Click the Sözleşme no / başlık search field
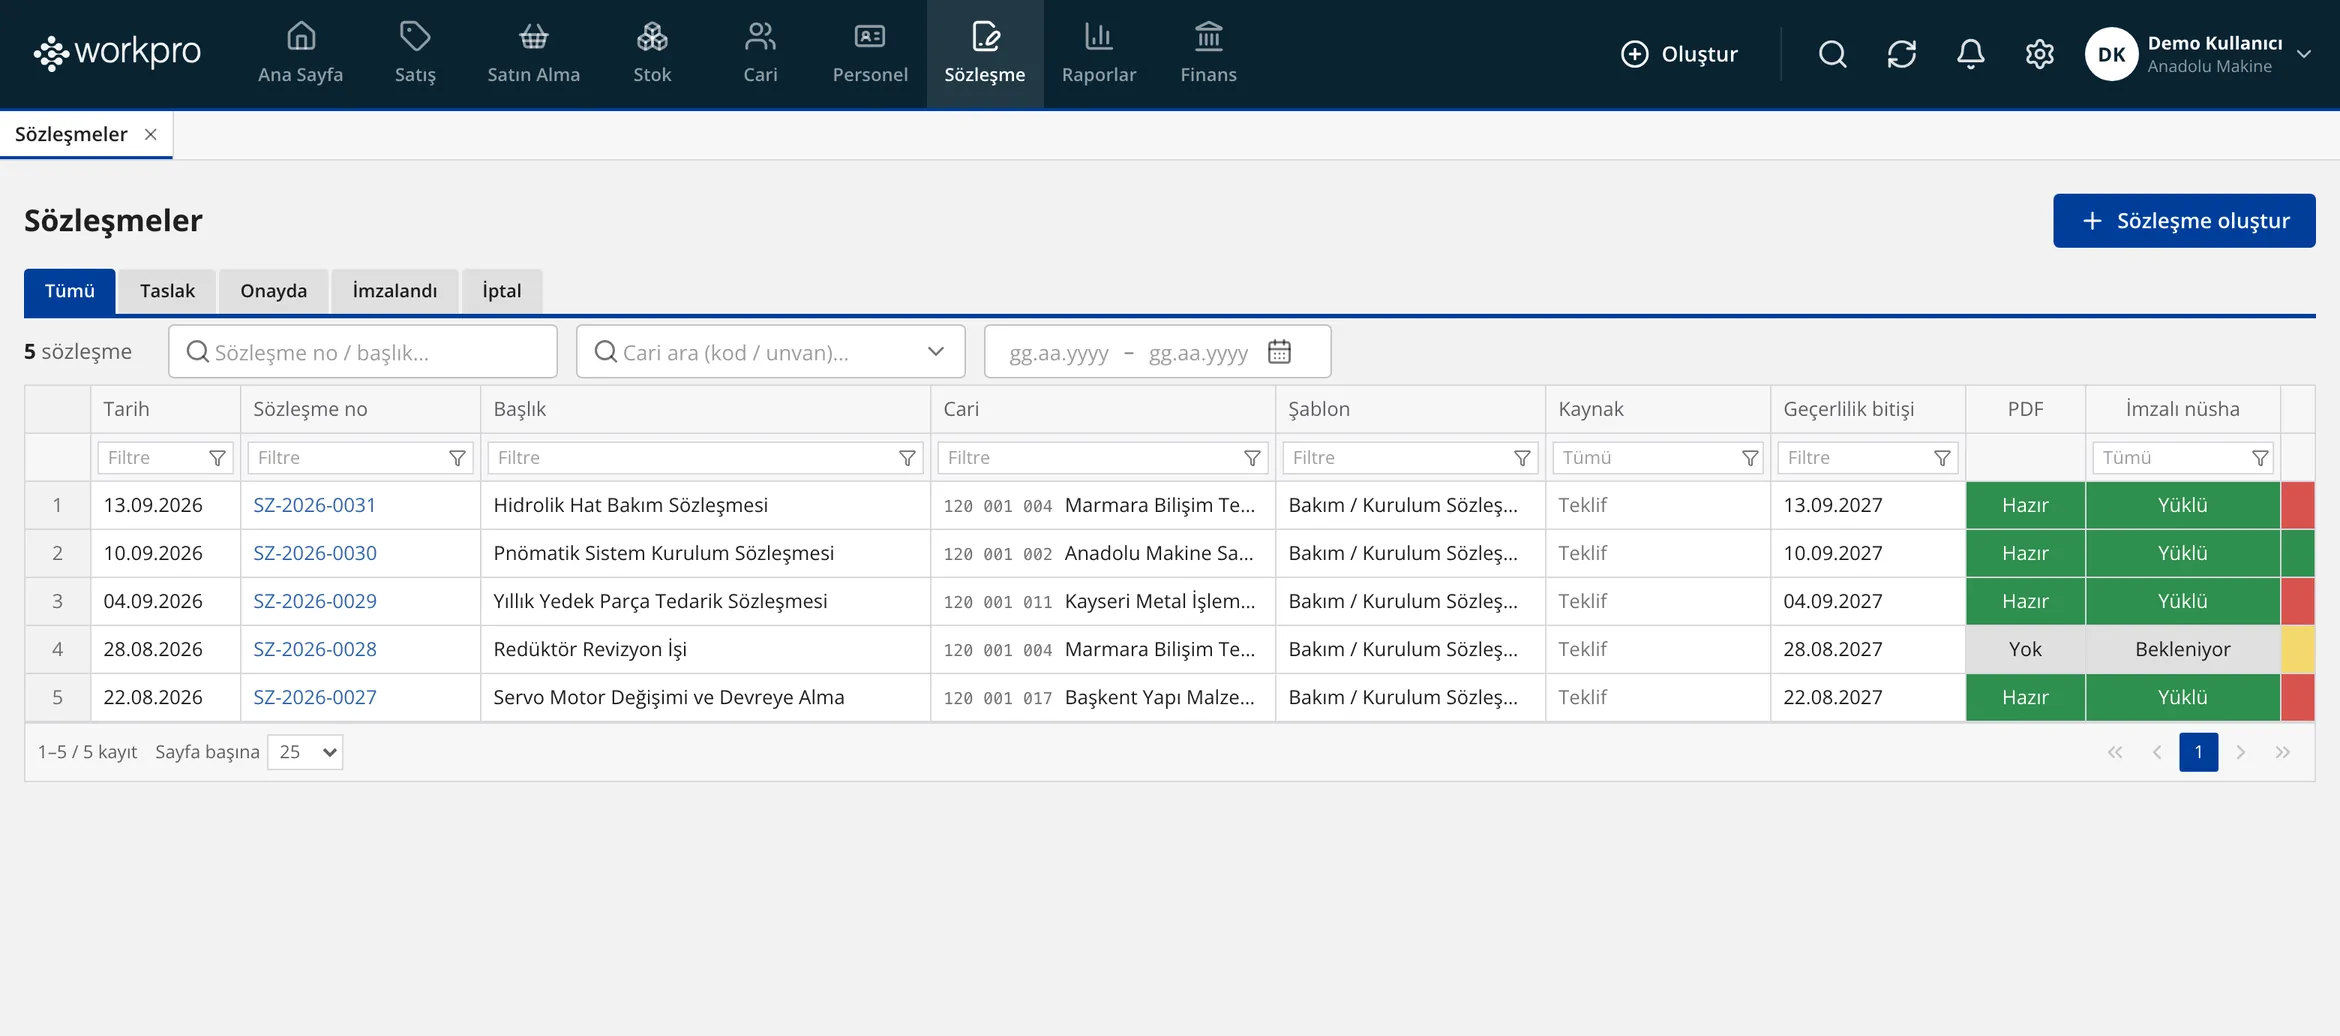 pyautogui.click(x=363, y=352)
